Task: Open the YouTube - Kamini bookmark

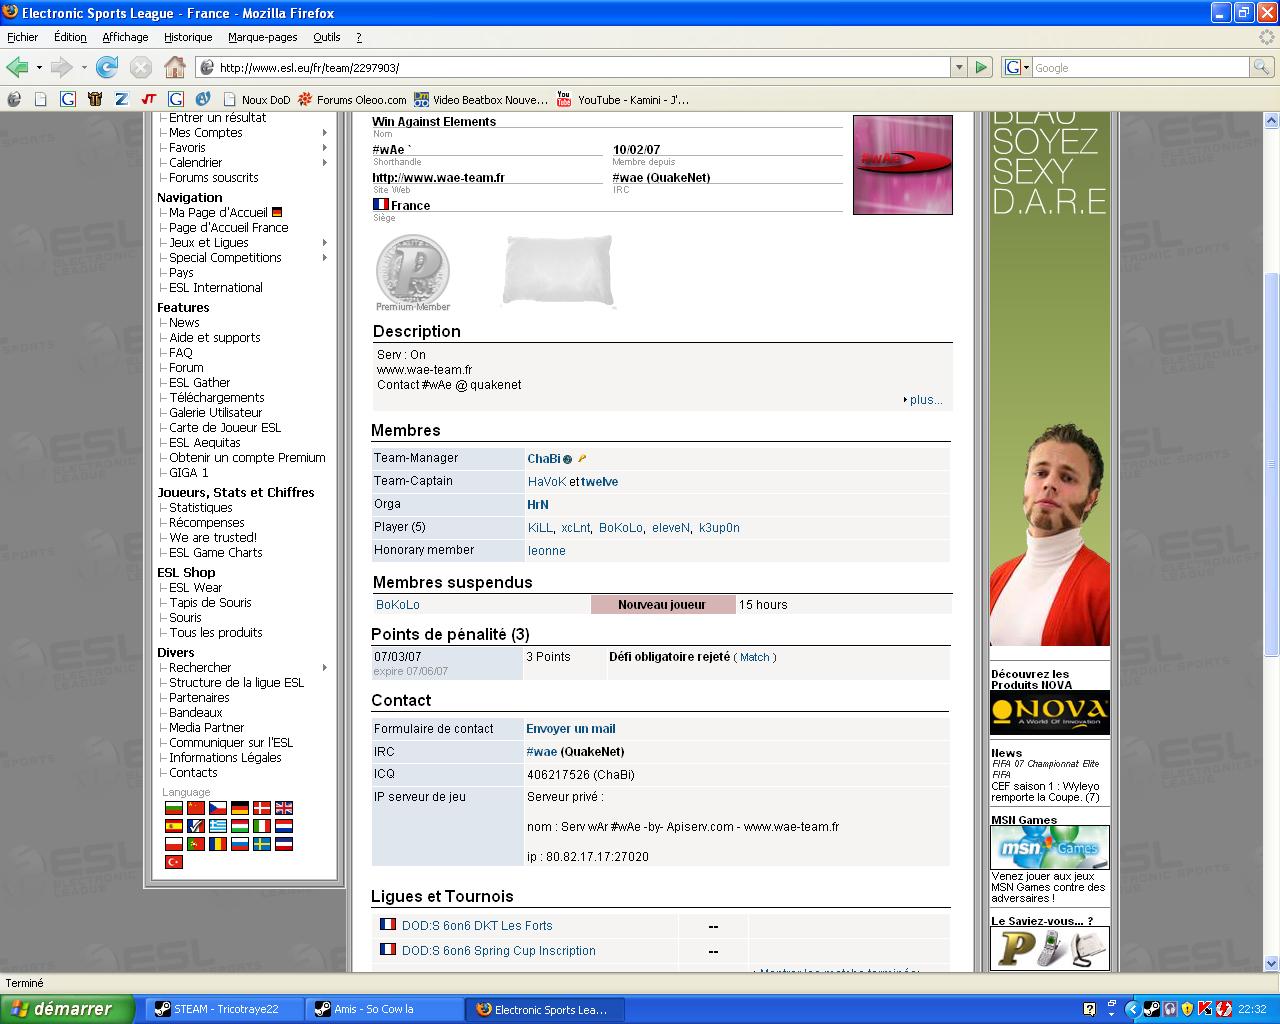Action: [622, 99]
